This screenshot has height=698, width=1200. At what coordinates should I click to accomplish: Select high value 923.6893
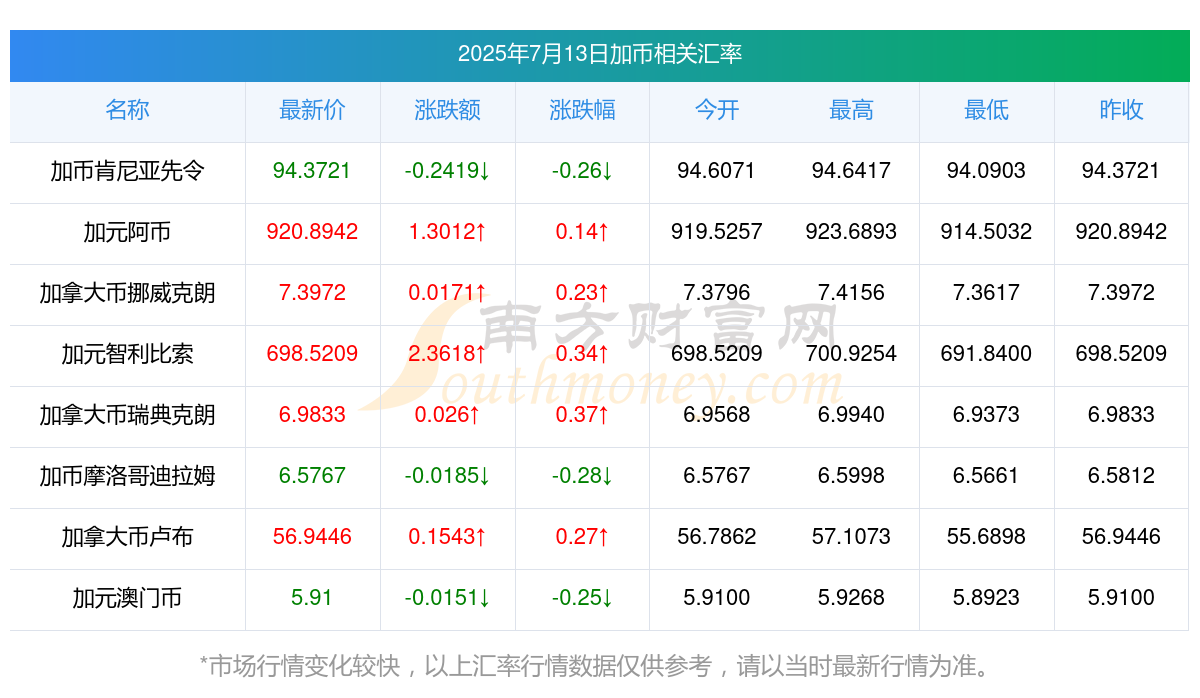click(x=851, y=232)
